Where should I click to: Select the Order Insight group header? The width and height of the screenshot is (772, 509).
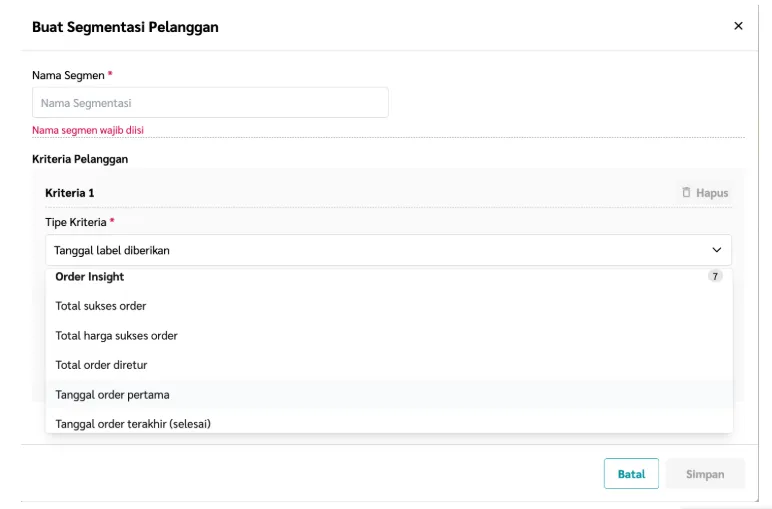90,277
